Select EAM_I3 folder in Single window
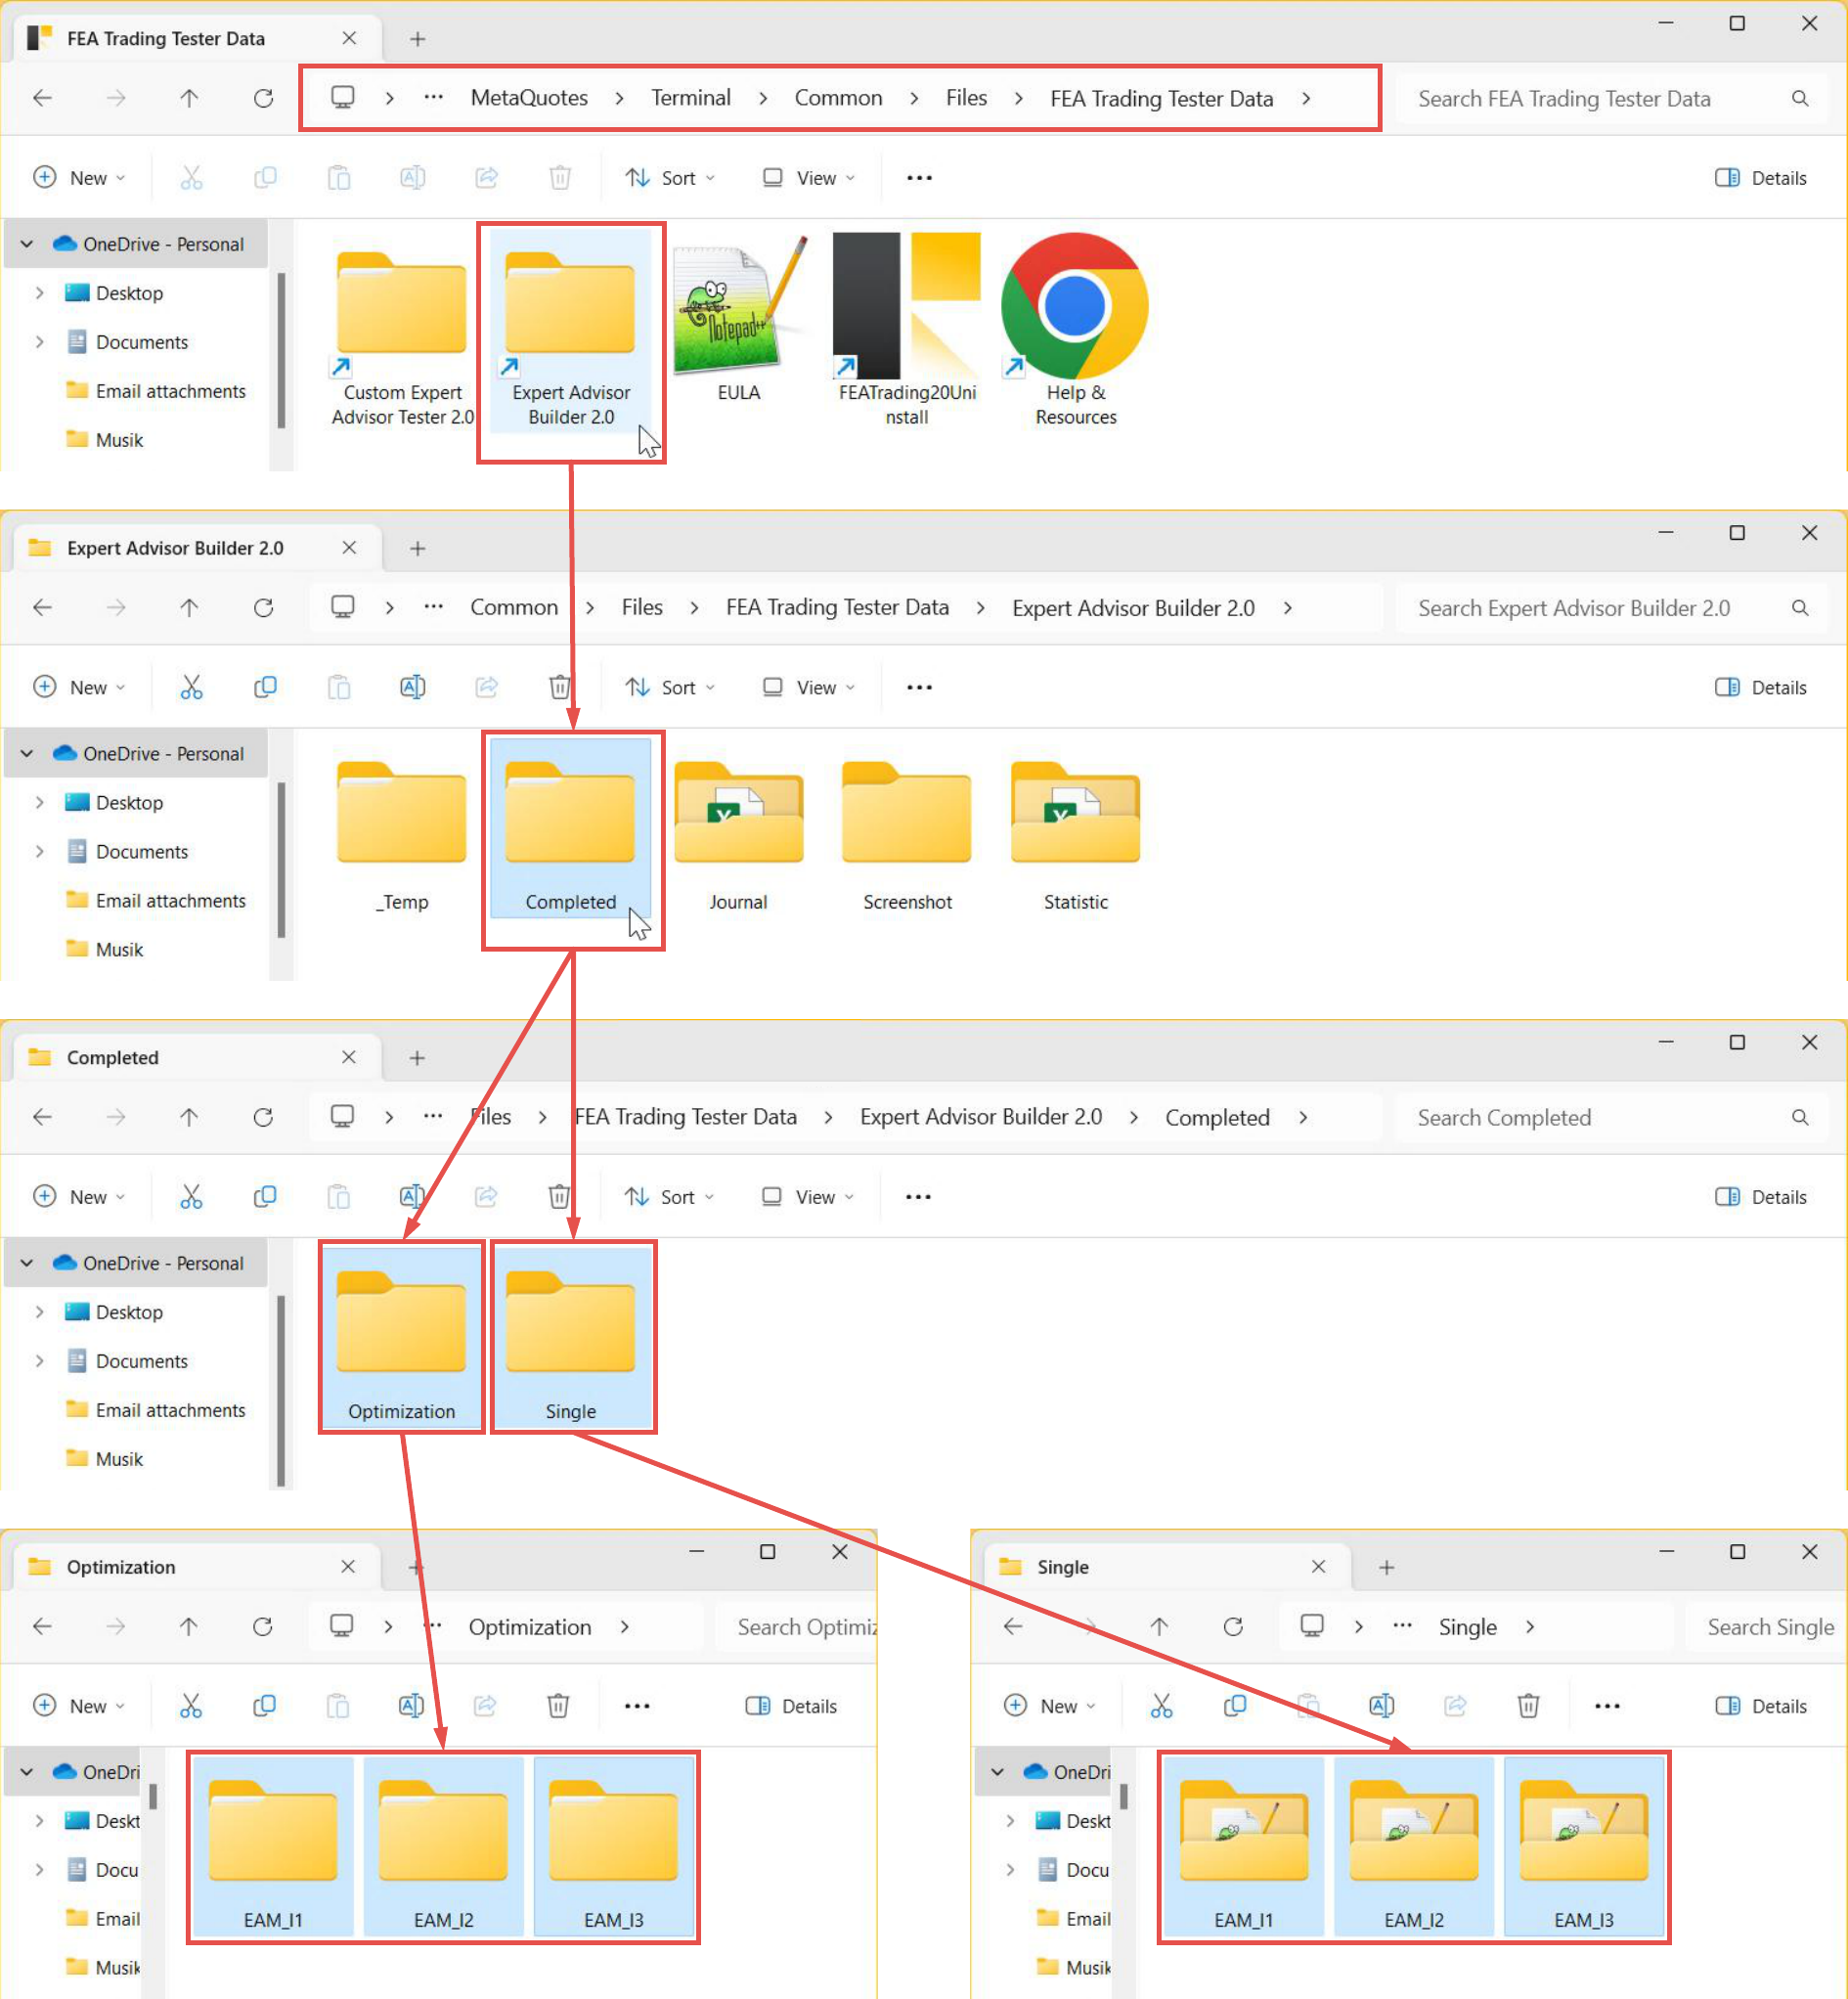Image resolution: width=1848 pixels, height=1999 pixels. pyautogui.click(x=1583, y=1848)
